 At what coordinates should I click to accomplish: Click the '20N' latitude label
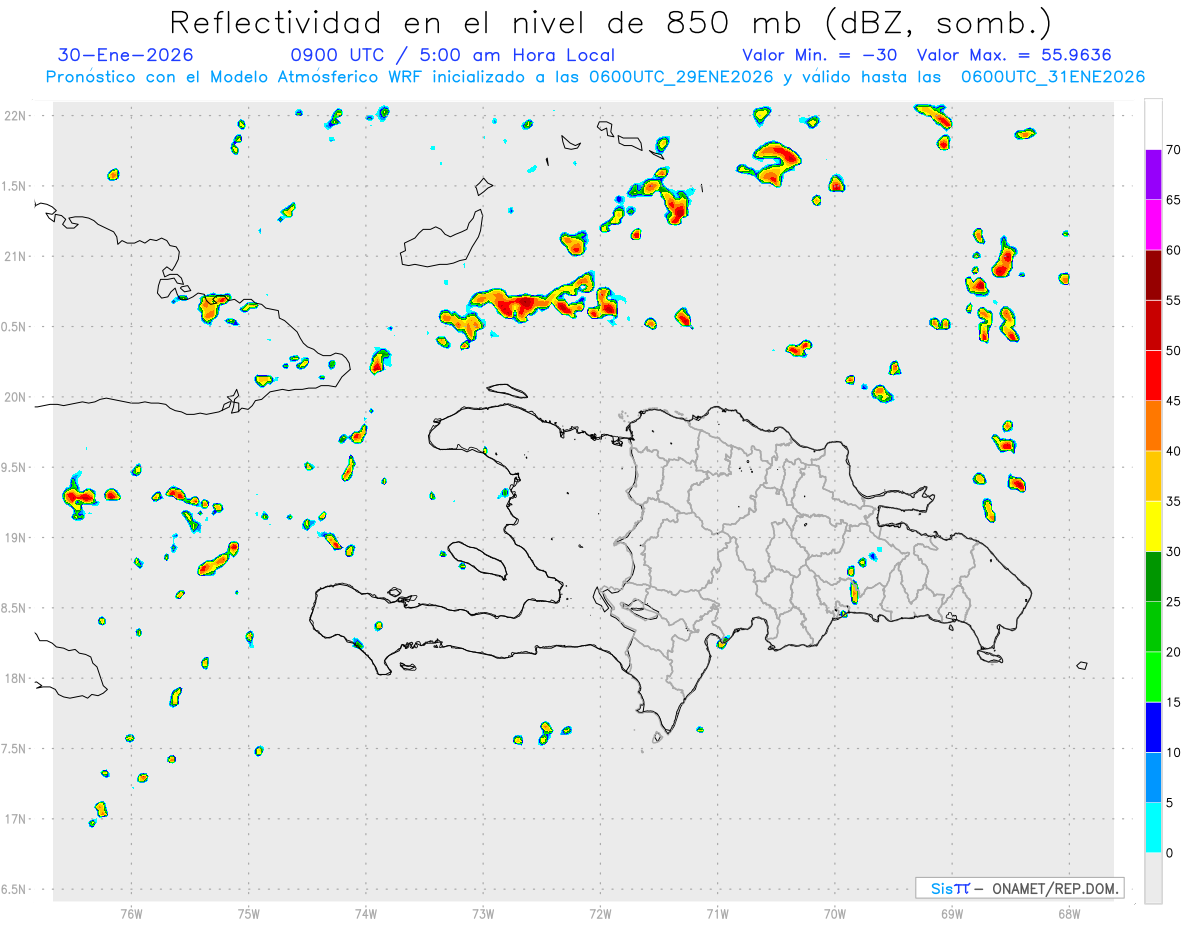pyautogui.click(x=16, y=397)
